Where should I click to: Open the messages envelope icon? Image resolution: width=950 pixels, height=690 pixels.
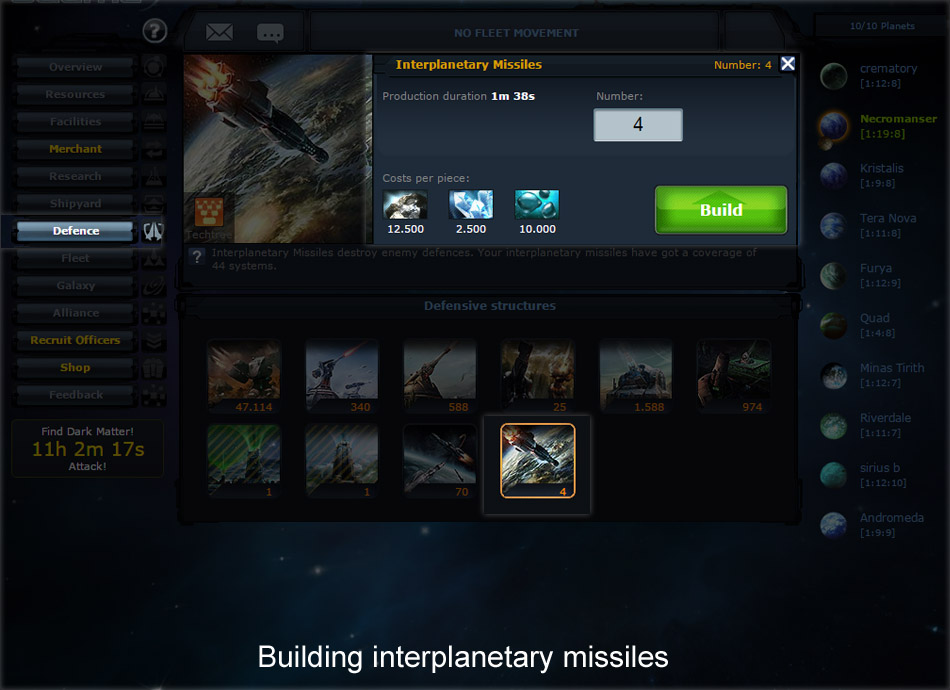219,32
